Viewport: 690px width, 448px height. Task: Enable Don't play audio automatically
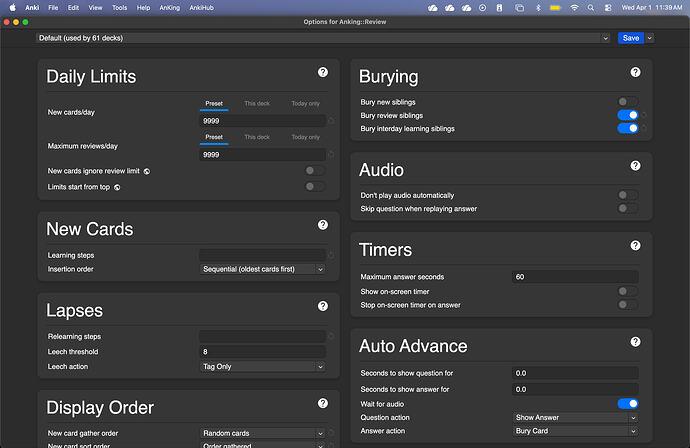coord(627,195)
